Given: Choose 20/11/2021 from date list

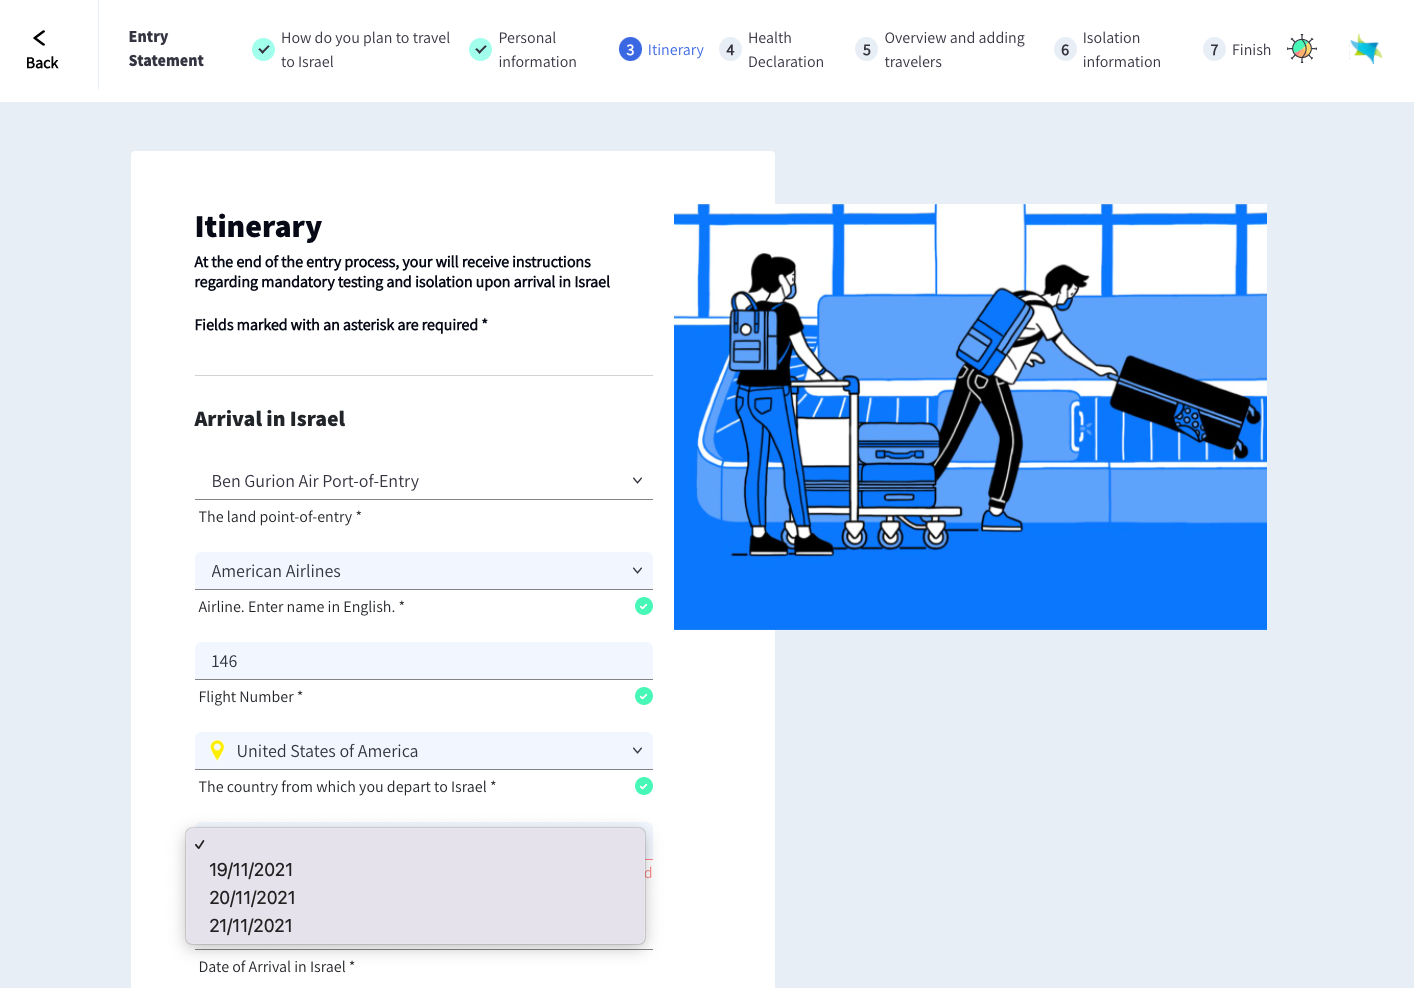Looking at the screenshot, I should (x=252, y=898).
